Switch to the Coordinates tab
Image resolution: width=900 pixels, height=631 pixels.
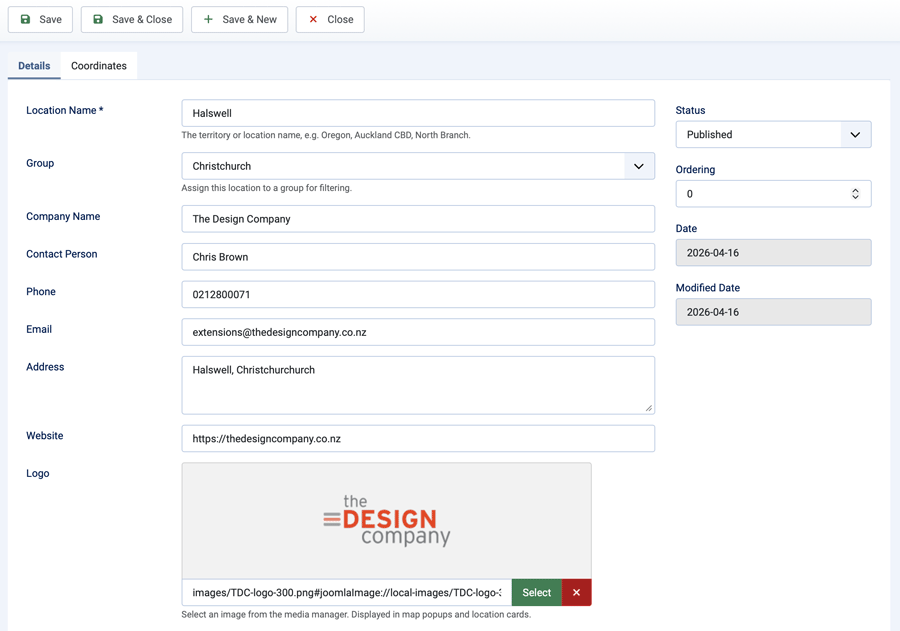pyautogui.click(x=99, y=66)
